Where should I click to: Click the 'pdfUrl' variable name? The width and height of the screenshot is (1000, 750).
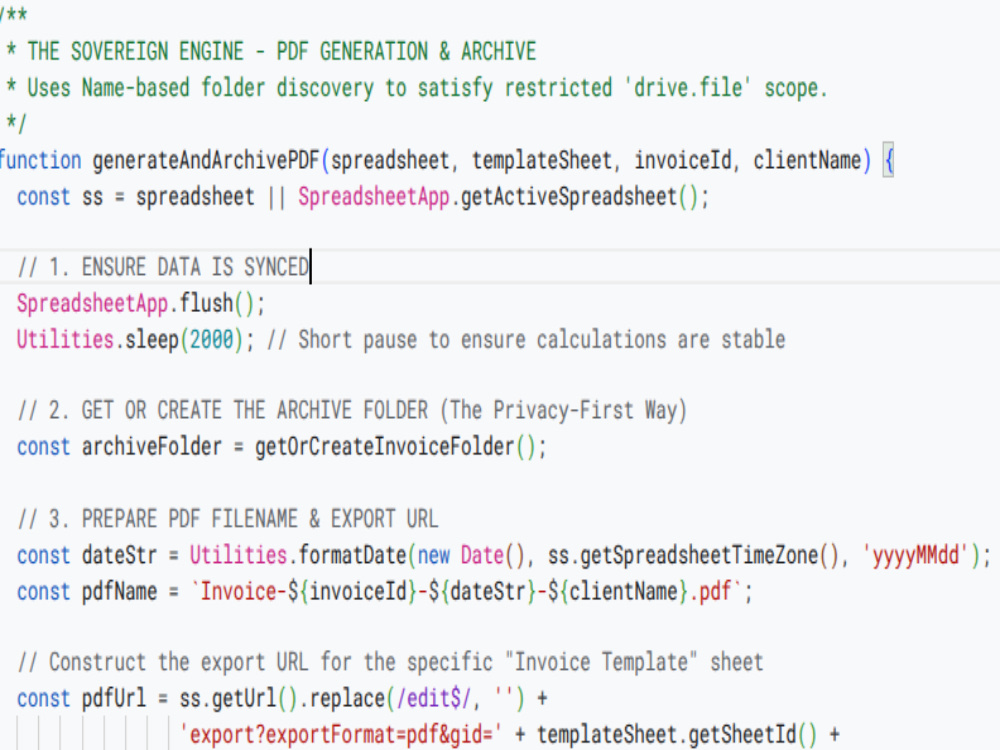tap(114, 699)
